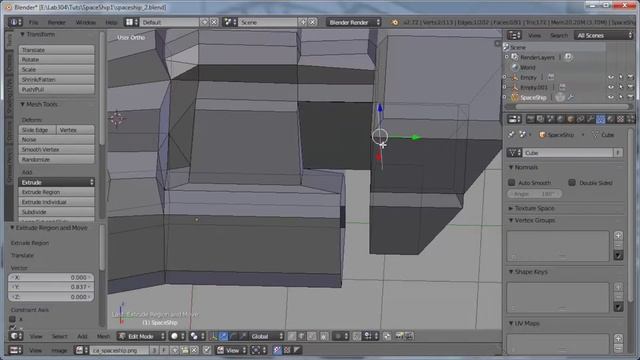Click the screen layout browse icon

tap(131, 22)
